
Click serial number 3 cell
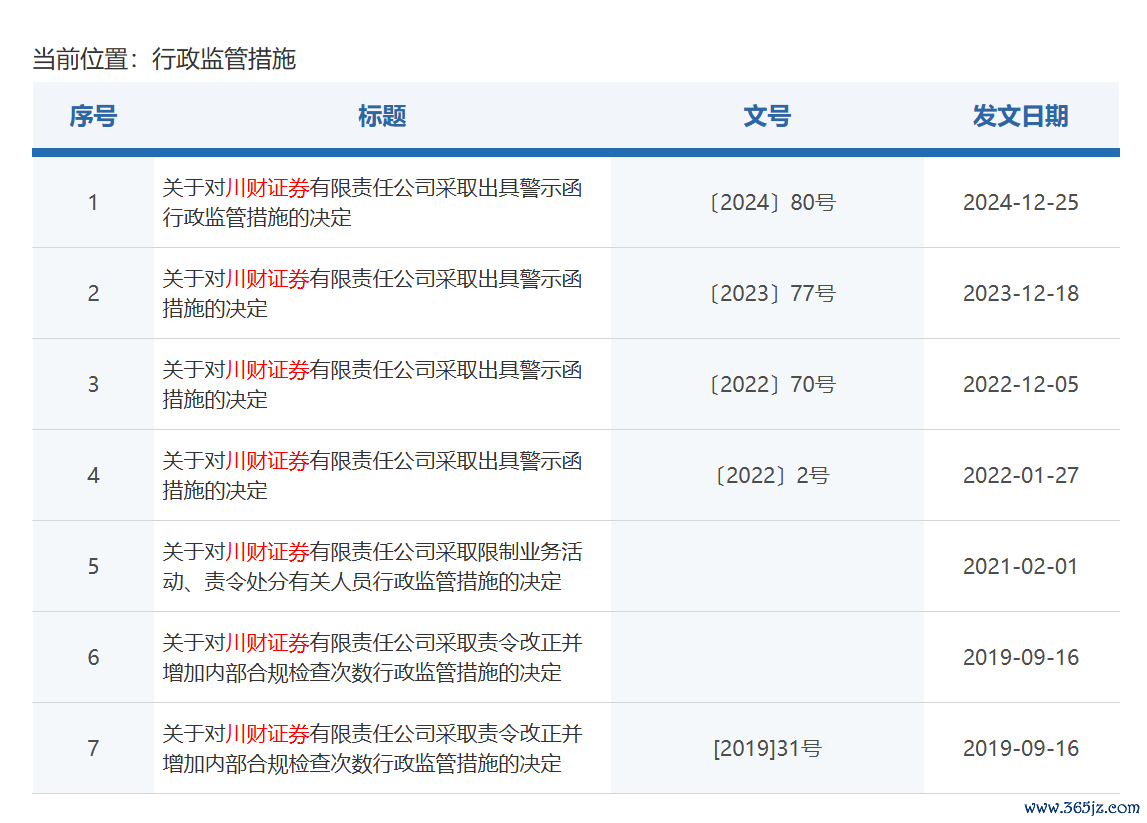pos(93,384)
